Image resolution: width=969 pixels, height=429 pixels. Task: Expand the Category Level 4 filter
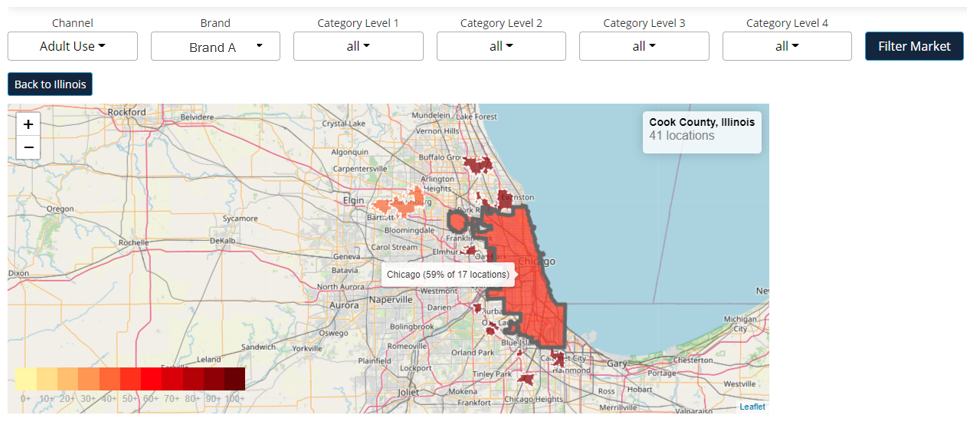click(787, 46)
